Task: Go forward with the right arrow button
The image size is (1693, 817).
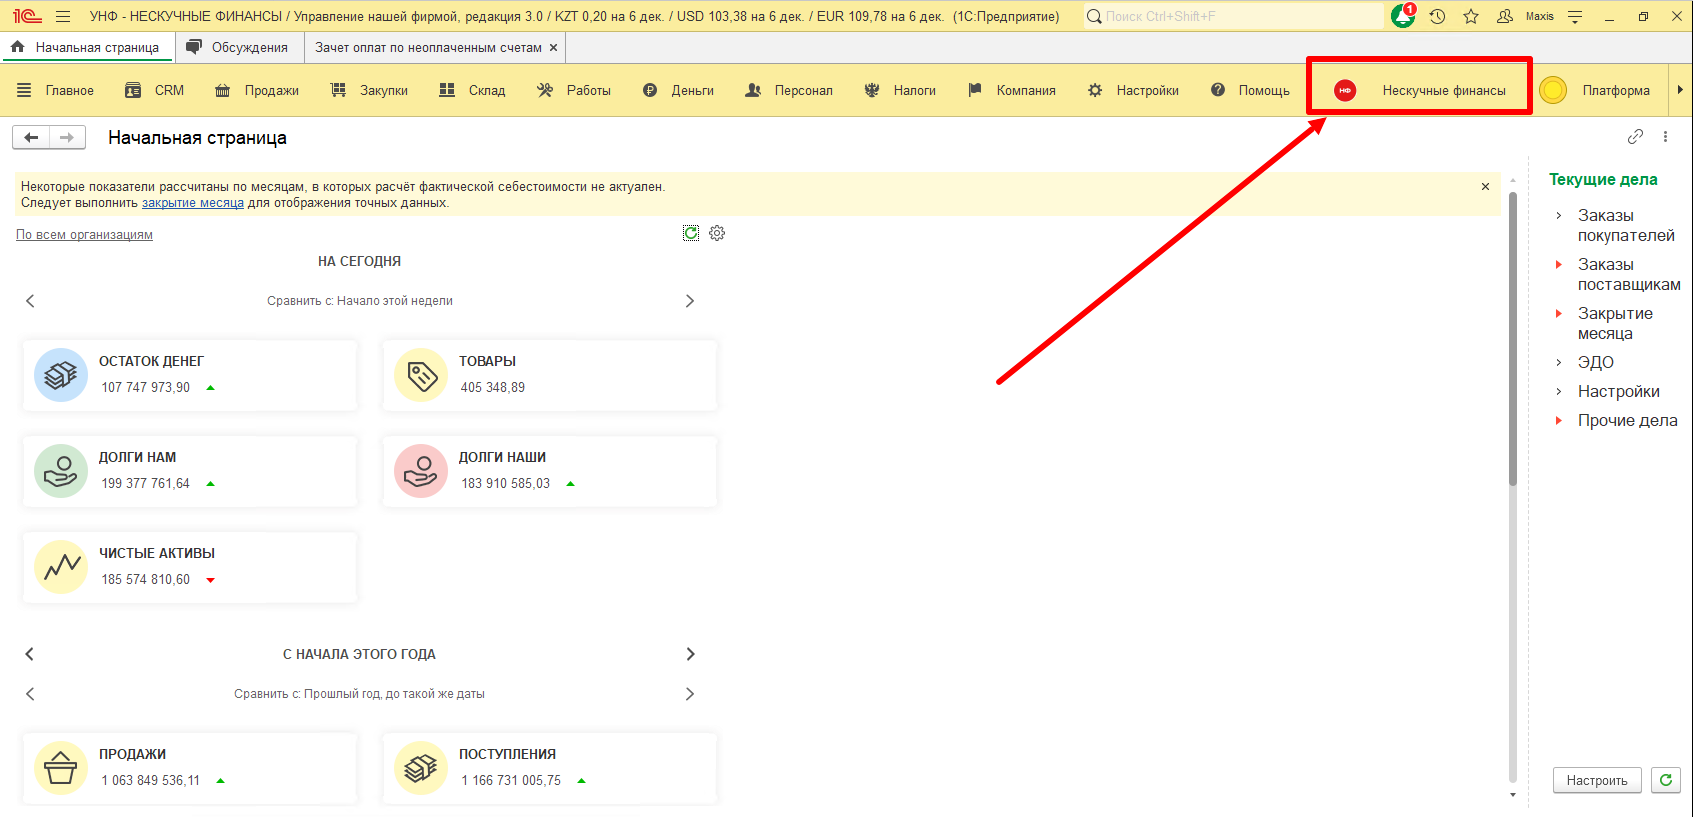Action: [x=67, y=137]
